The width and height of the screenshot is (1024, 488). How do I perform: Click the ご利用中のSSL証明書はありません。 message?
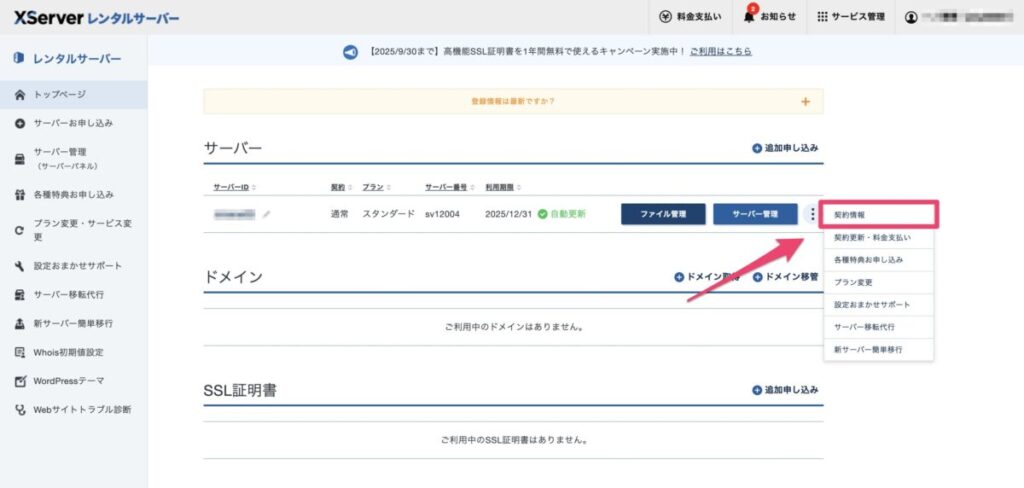coord(513,440)
